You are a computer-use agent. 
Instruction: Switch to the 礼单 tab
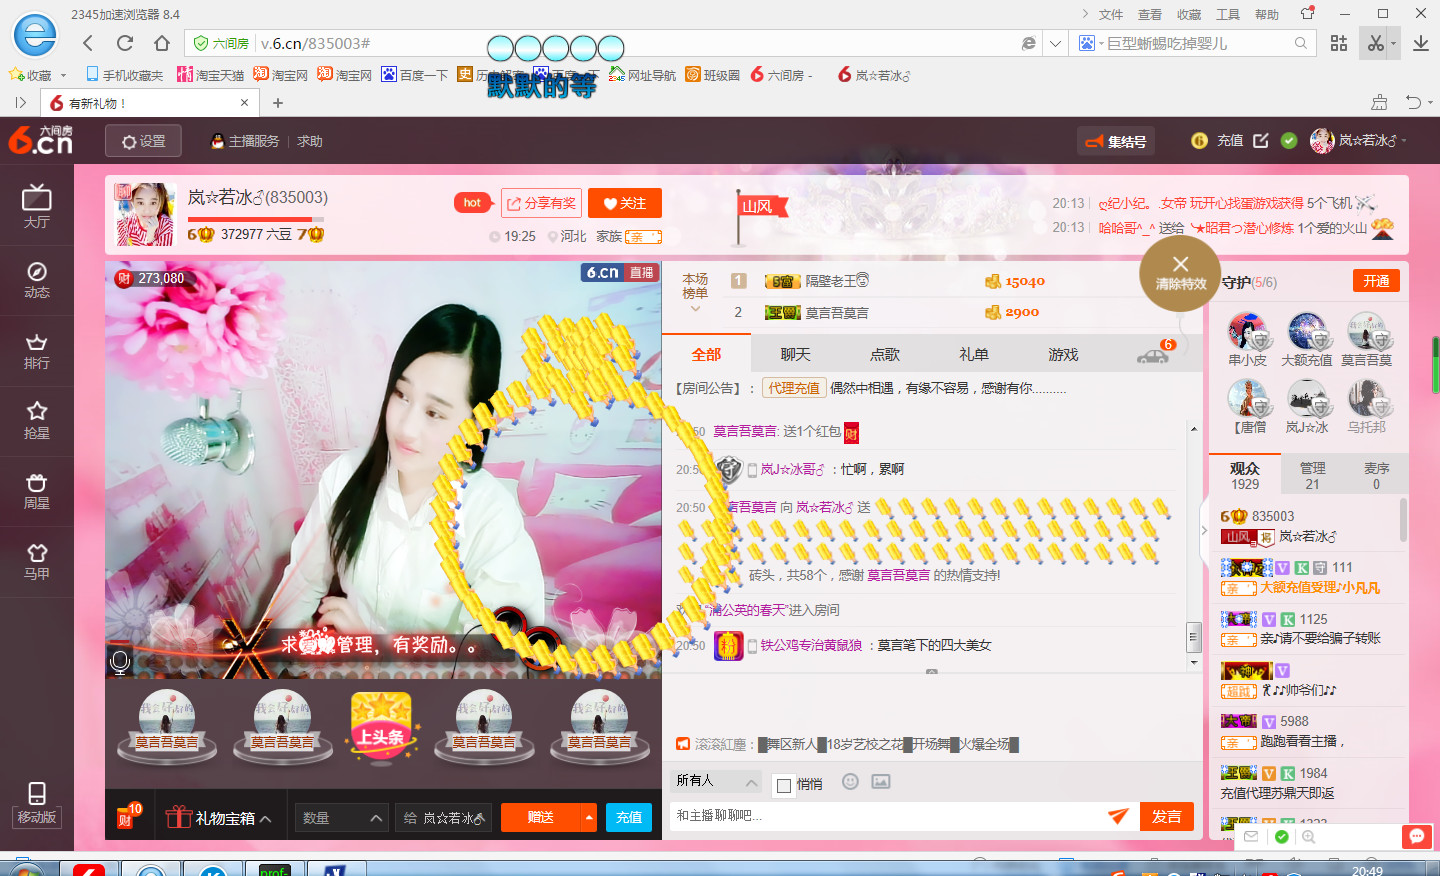click(974, 355)
